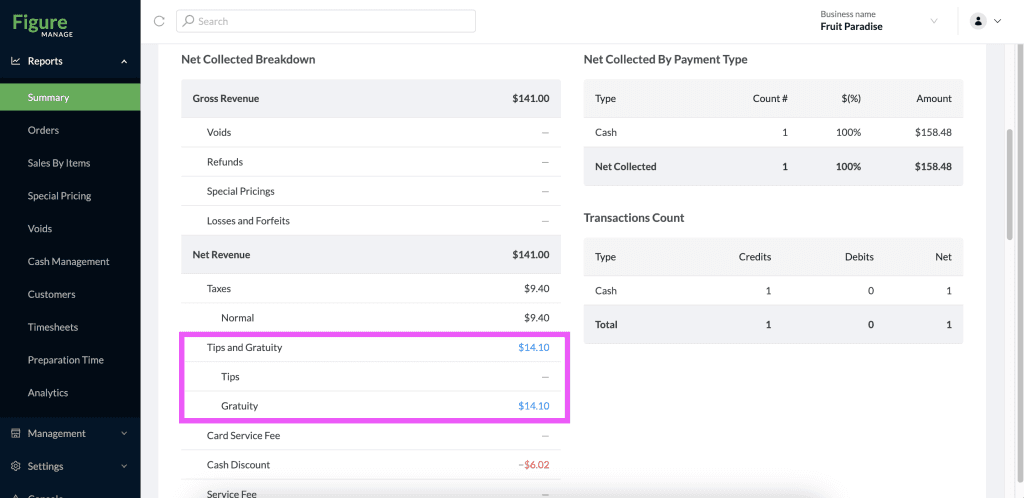Click the magnifier icon in search box
The image size is (1024, 498).
[x=188, y=21]
